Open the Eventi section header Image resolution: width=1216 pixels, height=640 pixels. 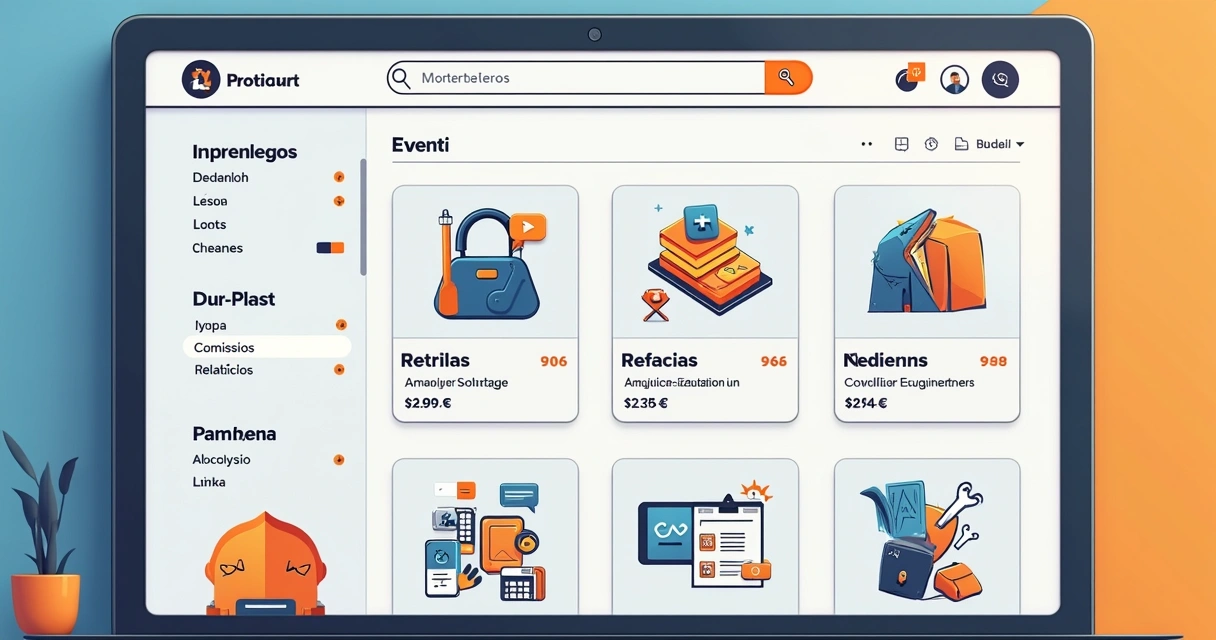pos(420,144)
